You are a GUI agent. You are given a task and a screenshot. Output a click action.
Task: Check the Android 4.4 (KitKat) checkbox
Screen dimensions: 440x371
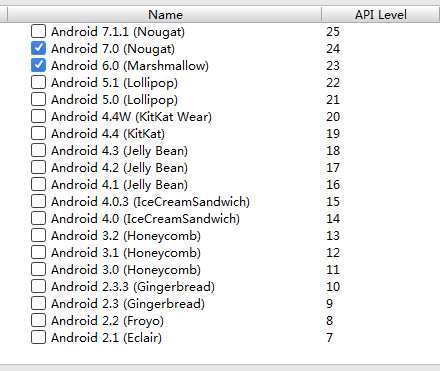pyautogui.click(x=38, y=133)
